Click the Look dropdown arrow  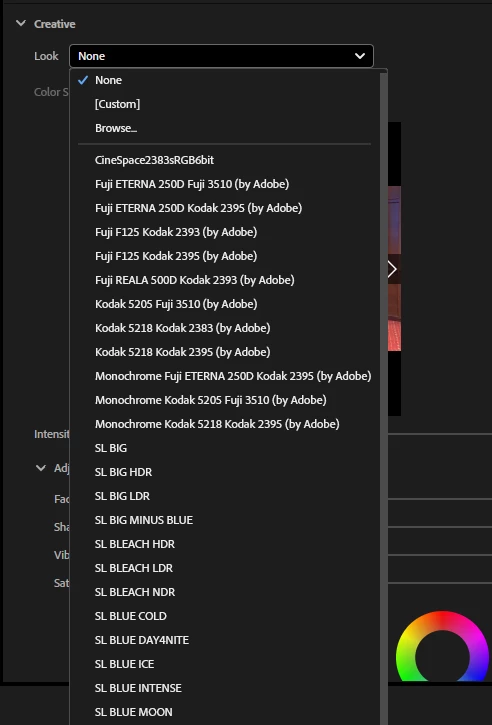(x=359, y=56)
